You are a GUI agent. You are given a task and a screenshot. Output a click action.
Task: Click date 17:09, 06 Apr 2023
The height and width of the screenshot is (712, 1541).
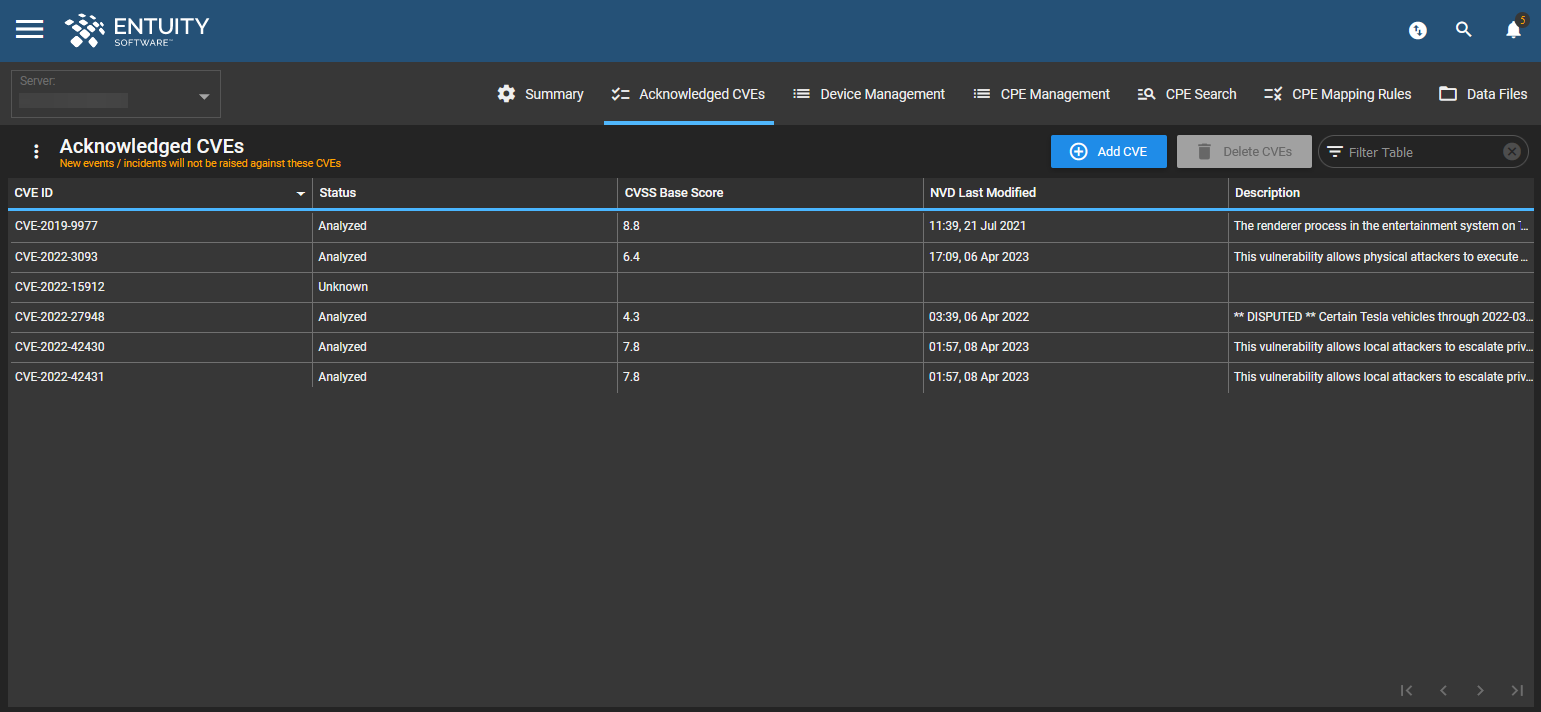(x=1075, y=257)
